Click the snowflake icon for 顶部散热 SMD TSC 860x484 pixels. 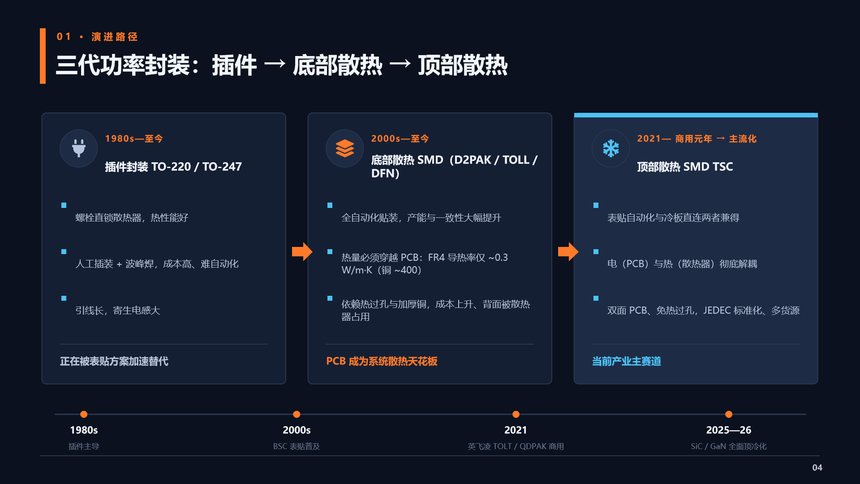pyautogui.click(x=610, y=148)
